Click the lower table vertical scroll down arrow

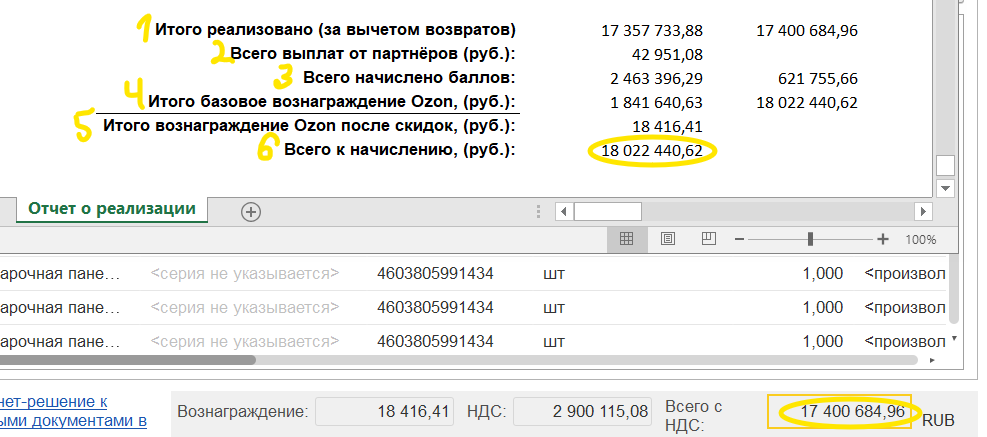(954, 339)
